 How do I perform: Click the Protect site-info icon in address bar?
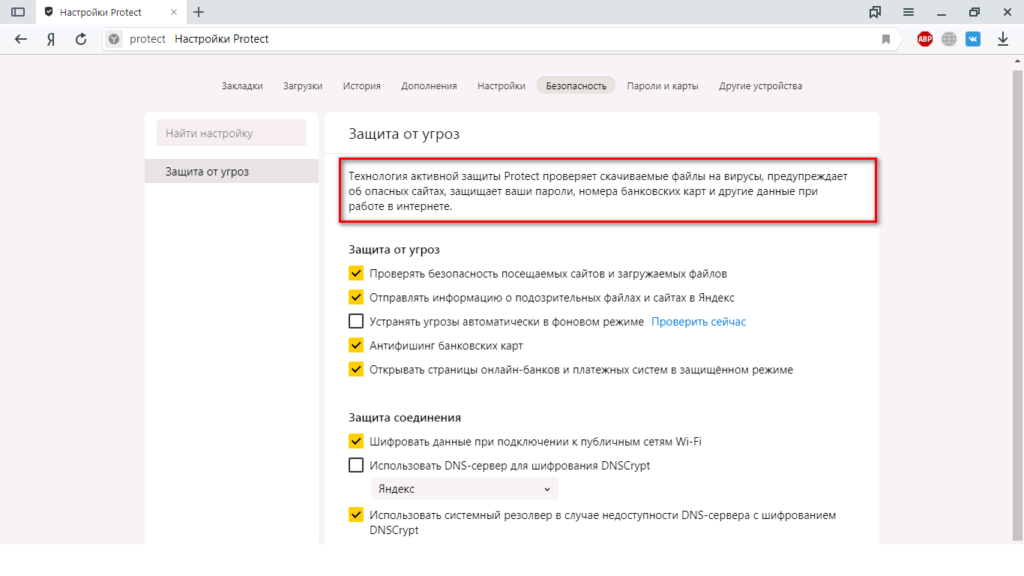click(x=114, y=39)
